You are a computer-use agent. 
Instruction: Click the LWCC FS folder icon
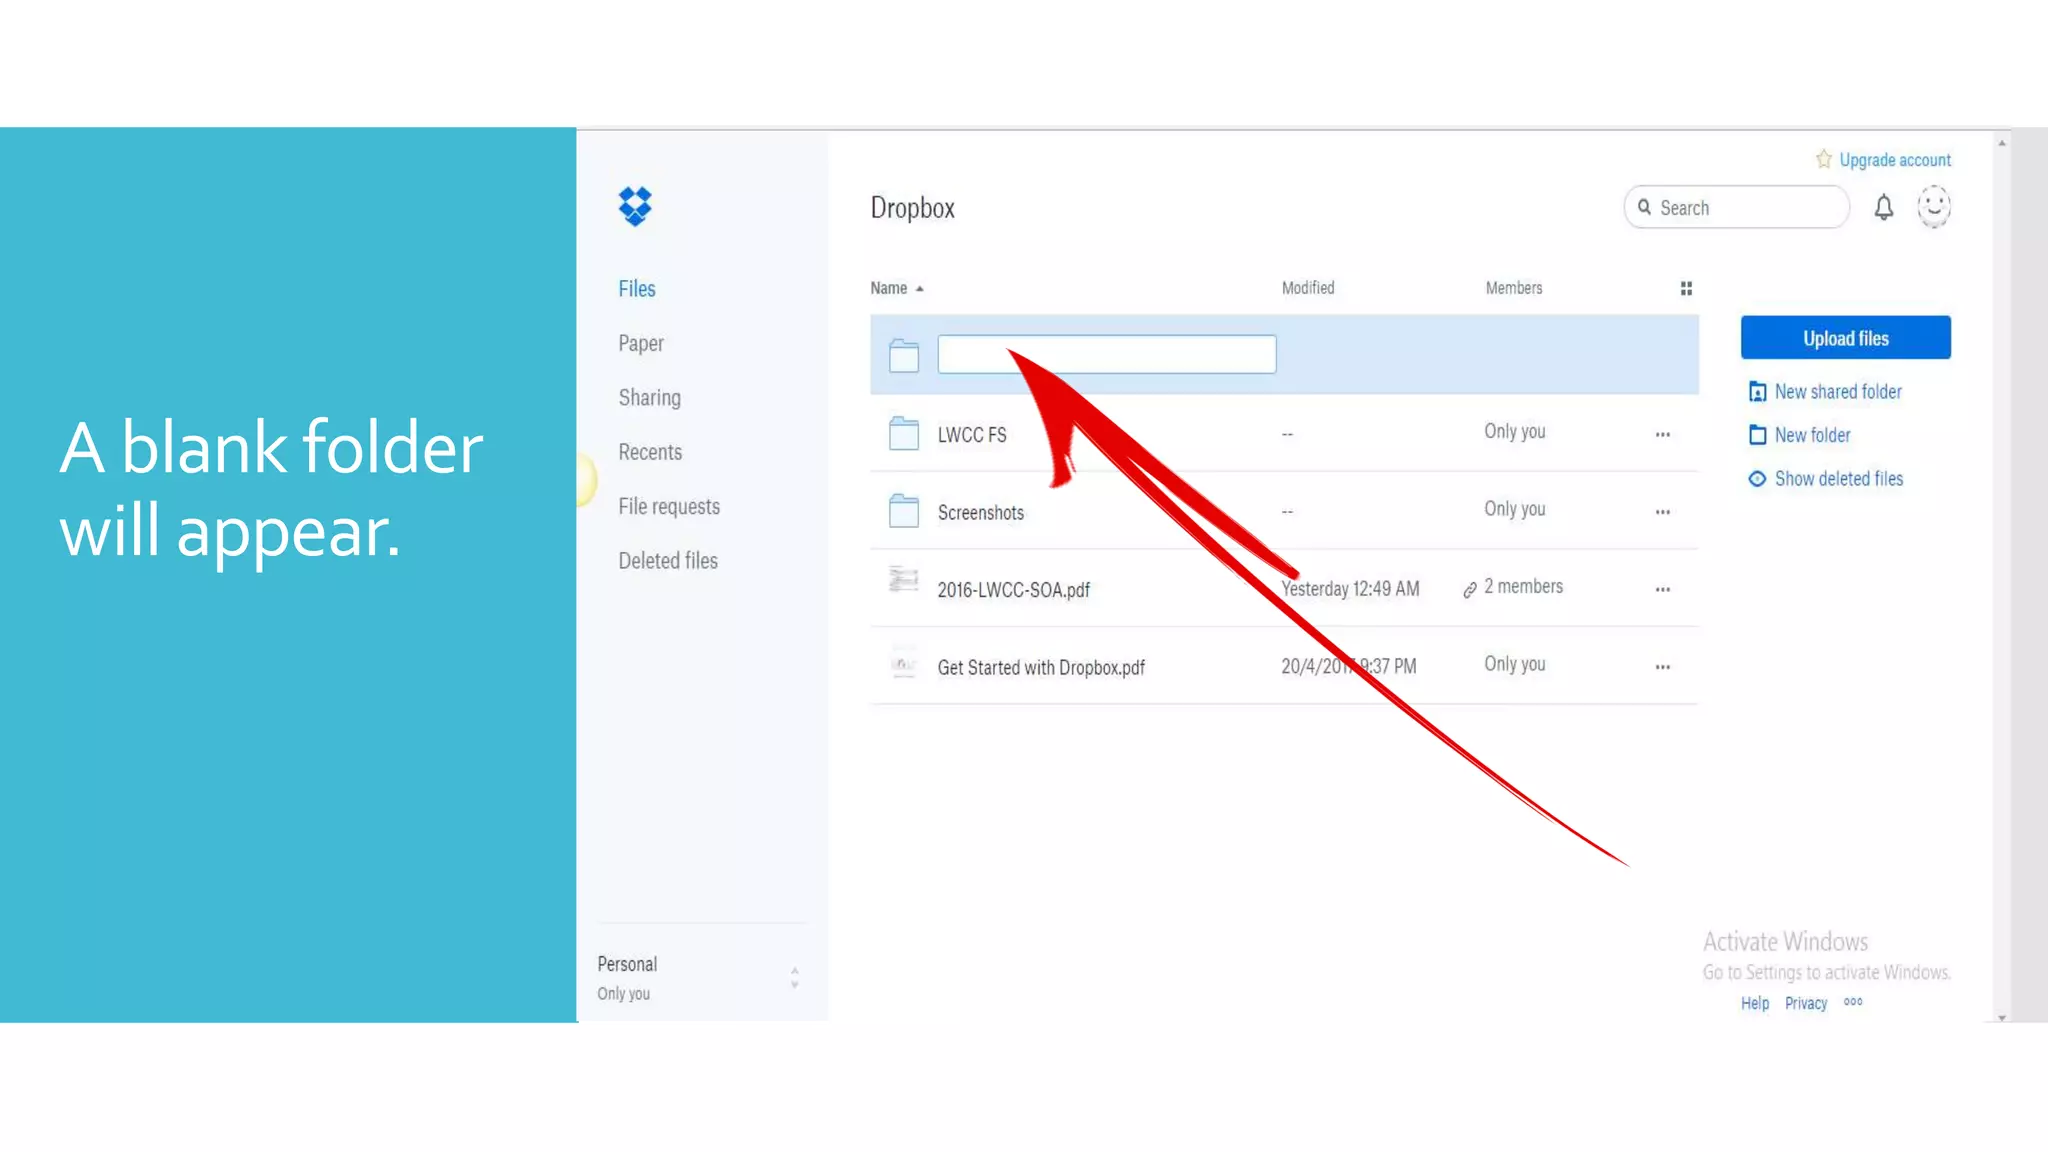[903, 434]
